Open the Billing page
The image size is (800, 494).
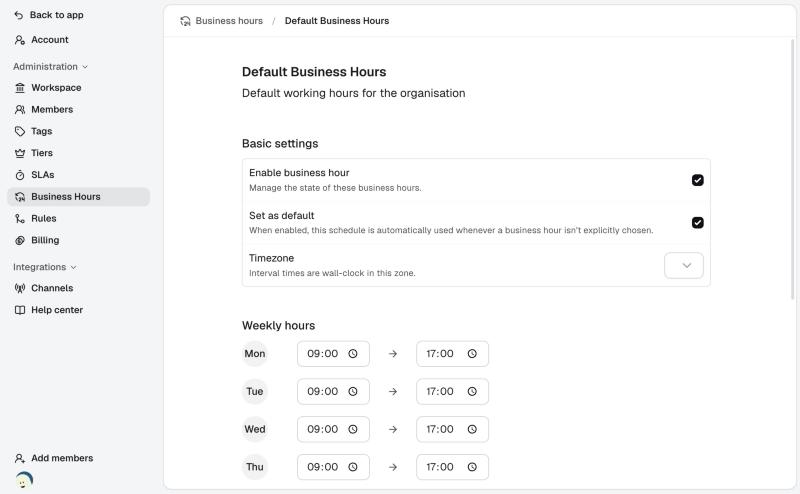(79, 240)
